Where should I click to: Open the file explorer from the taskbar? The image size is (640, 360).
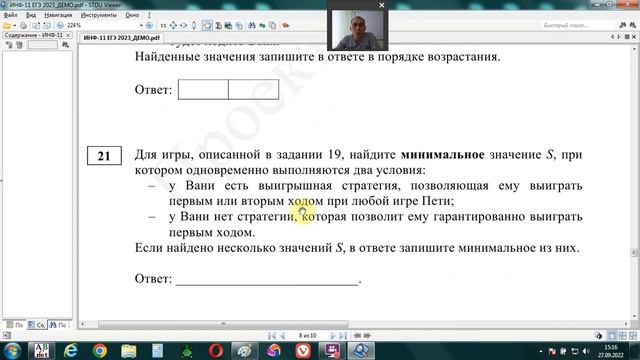(129, 351)
